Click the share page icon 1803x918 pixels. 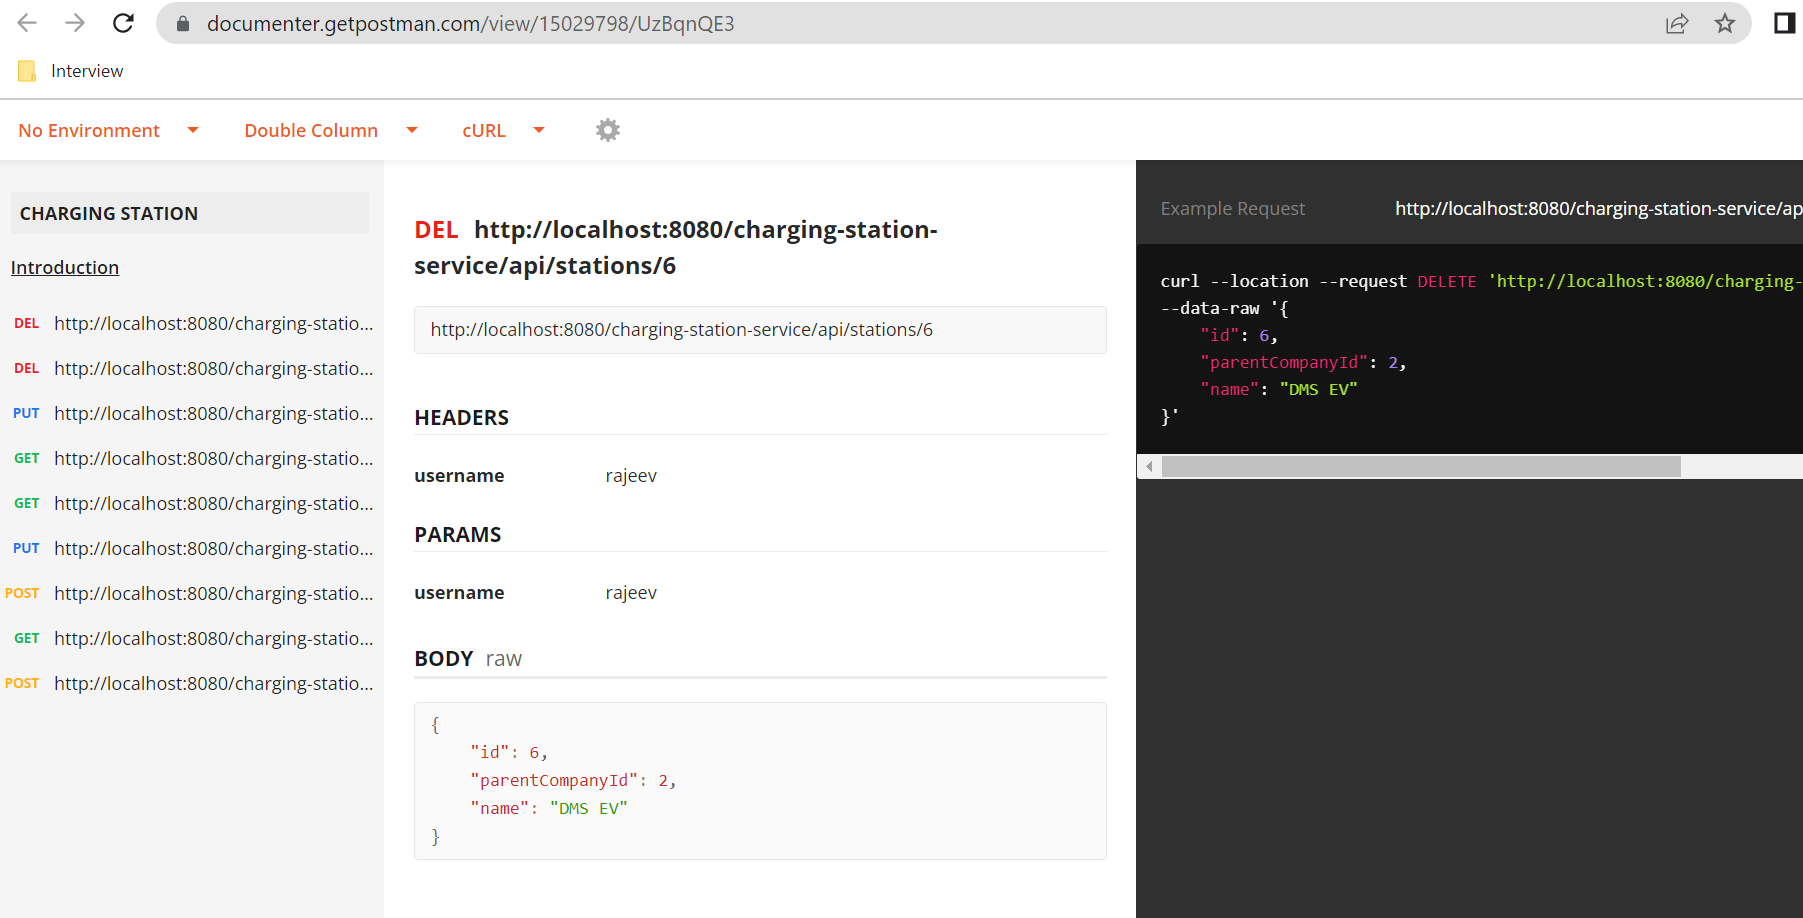(x=1677, y=23)
